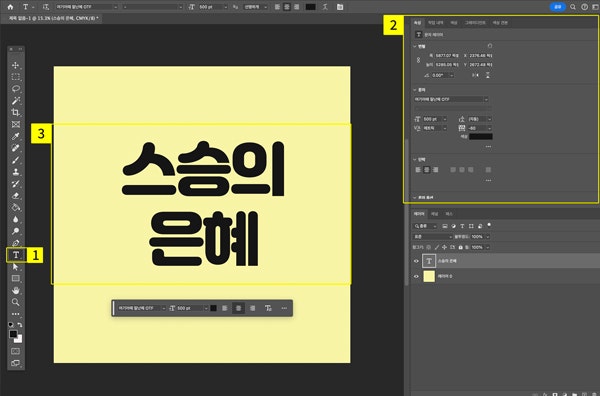
Task: Swap foreground and background colors
Action: [x=20, y=325]
